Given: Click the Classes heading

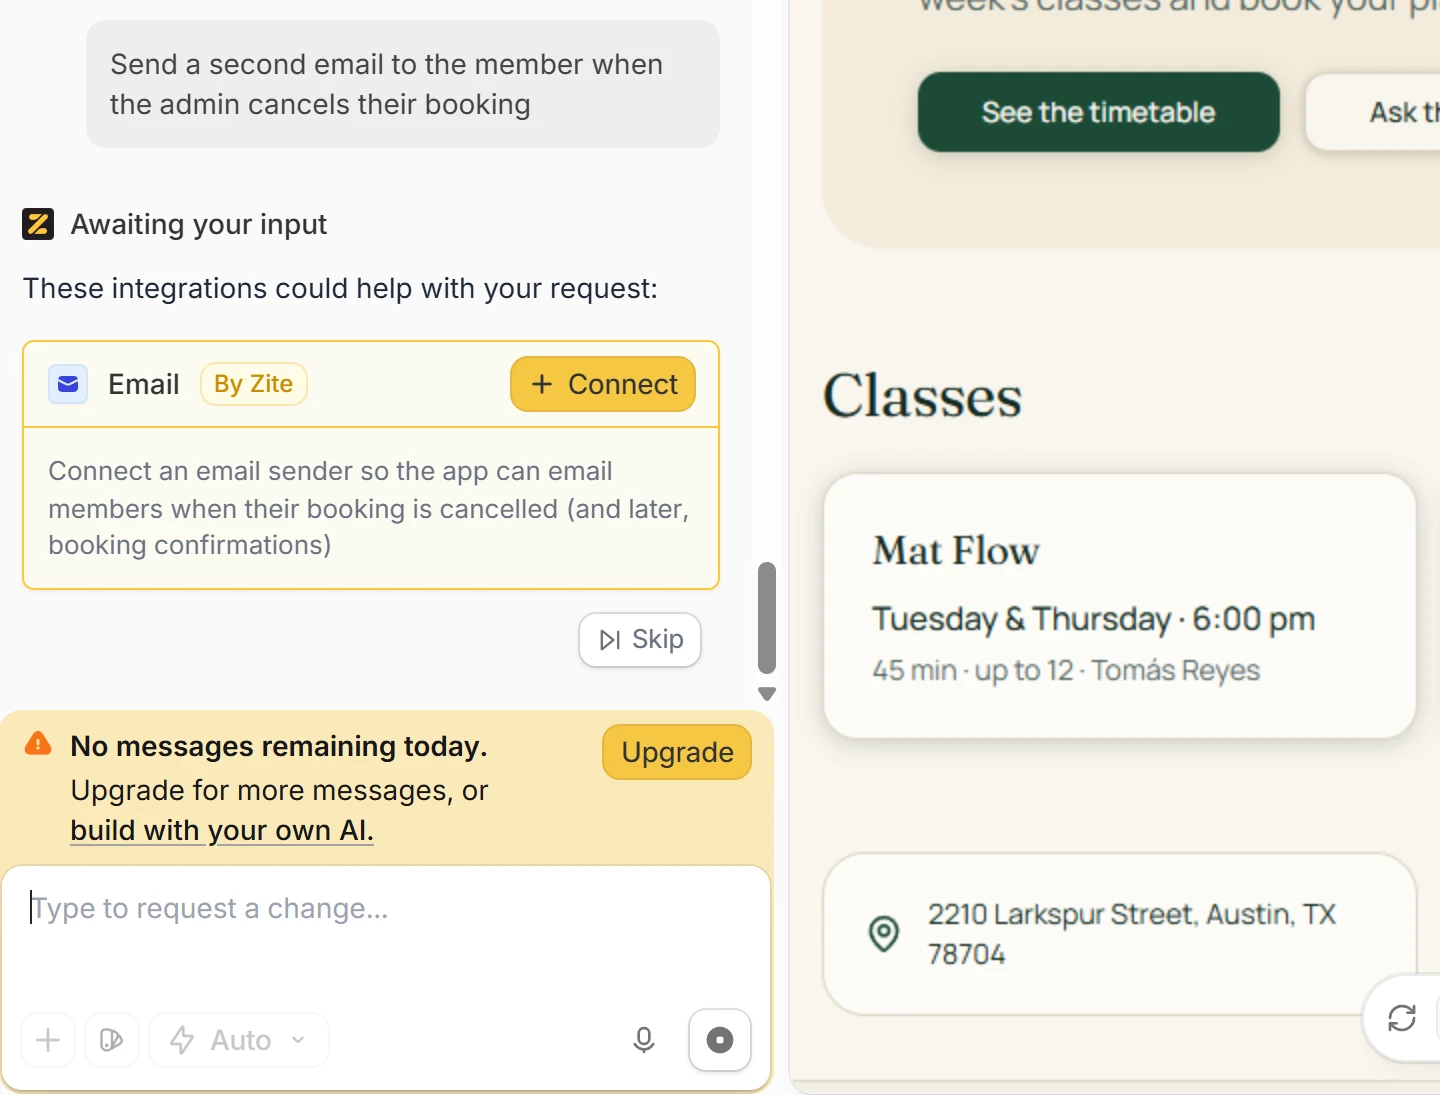Looking at the screenshot, I should 922,396.
